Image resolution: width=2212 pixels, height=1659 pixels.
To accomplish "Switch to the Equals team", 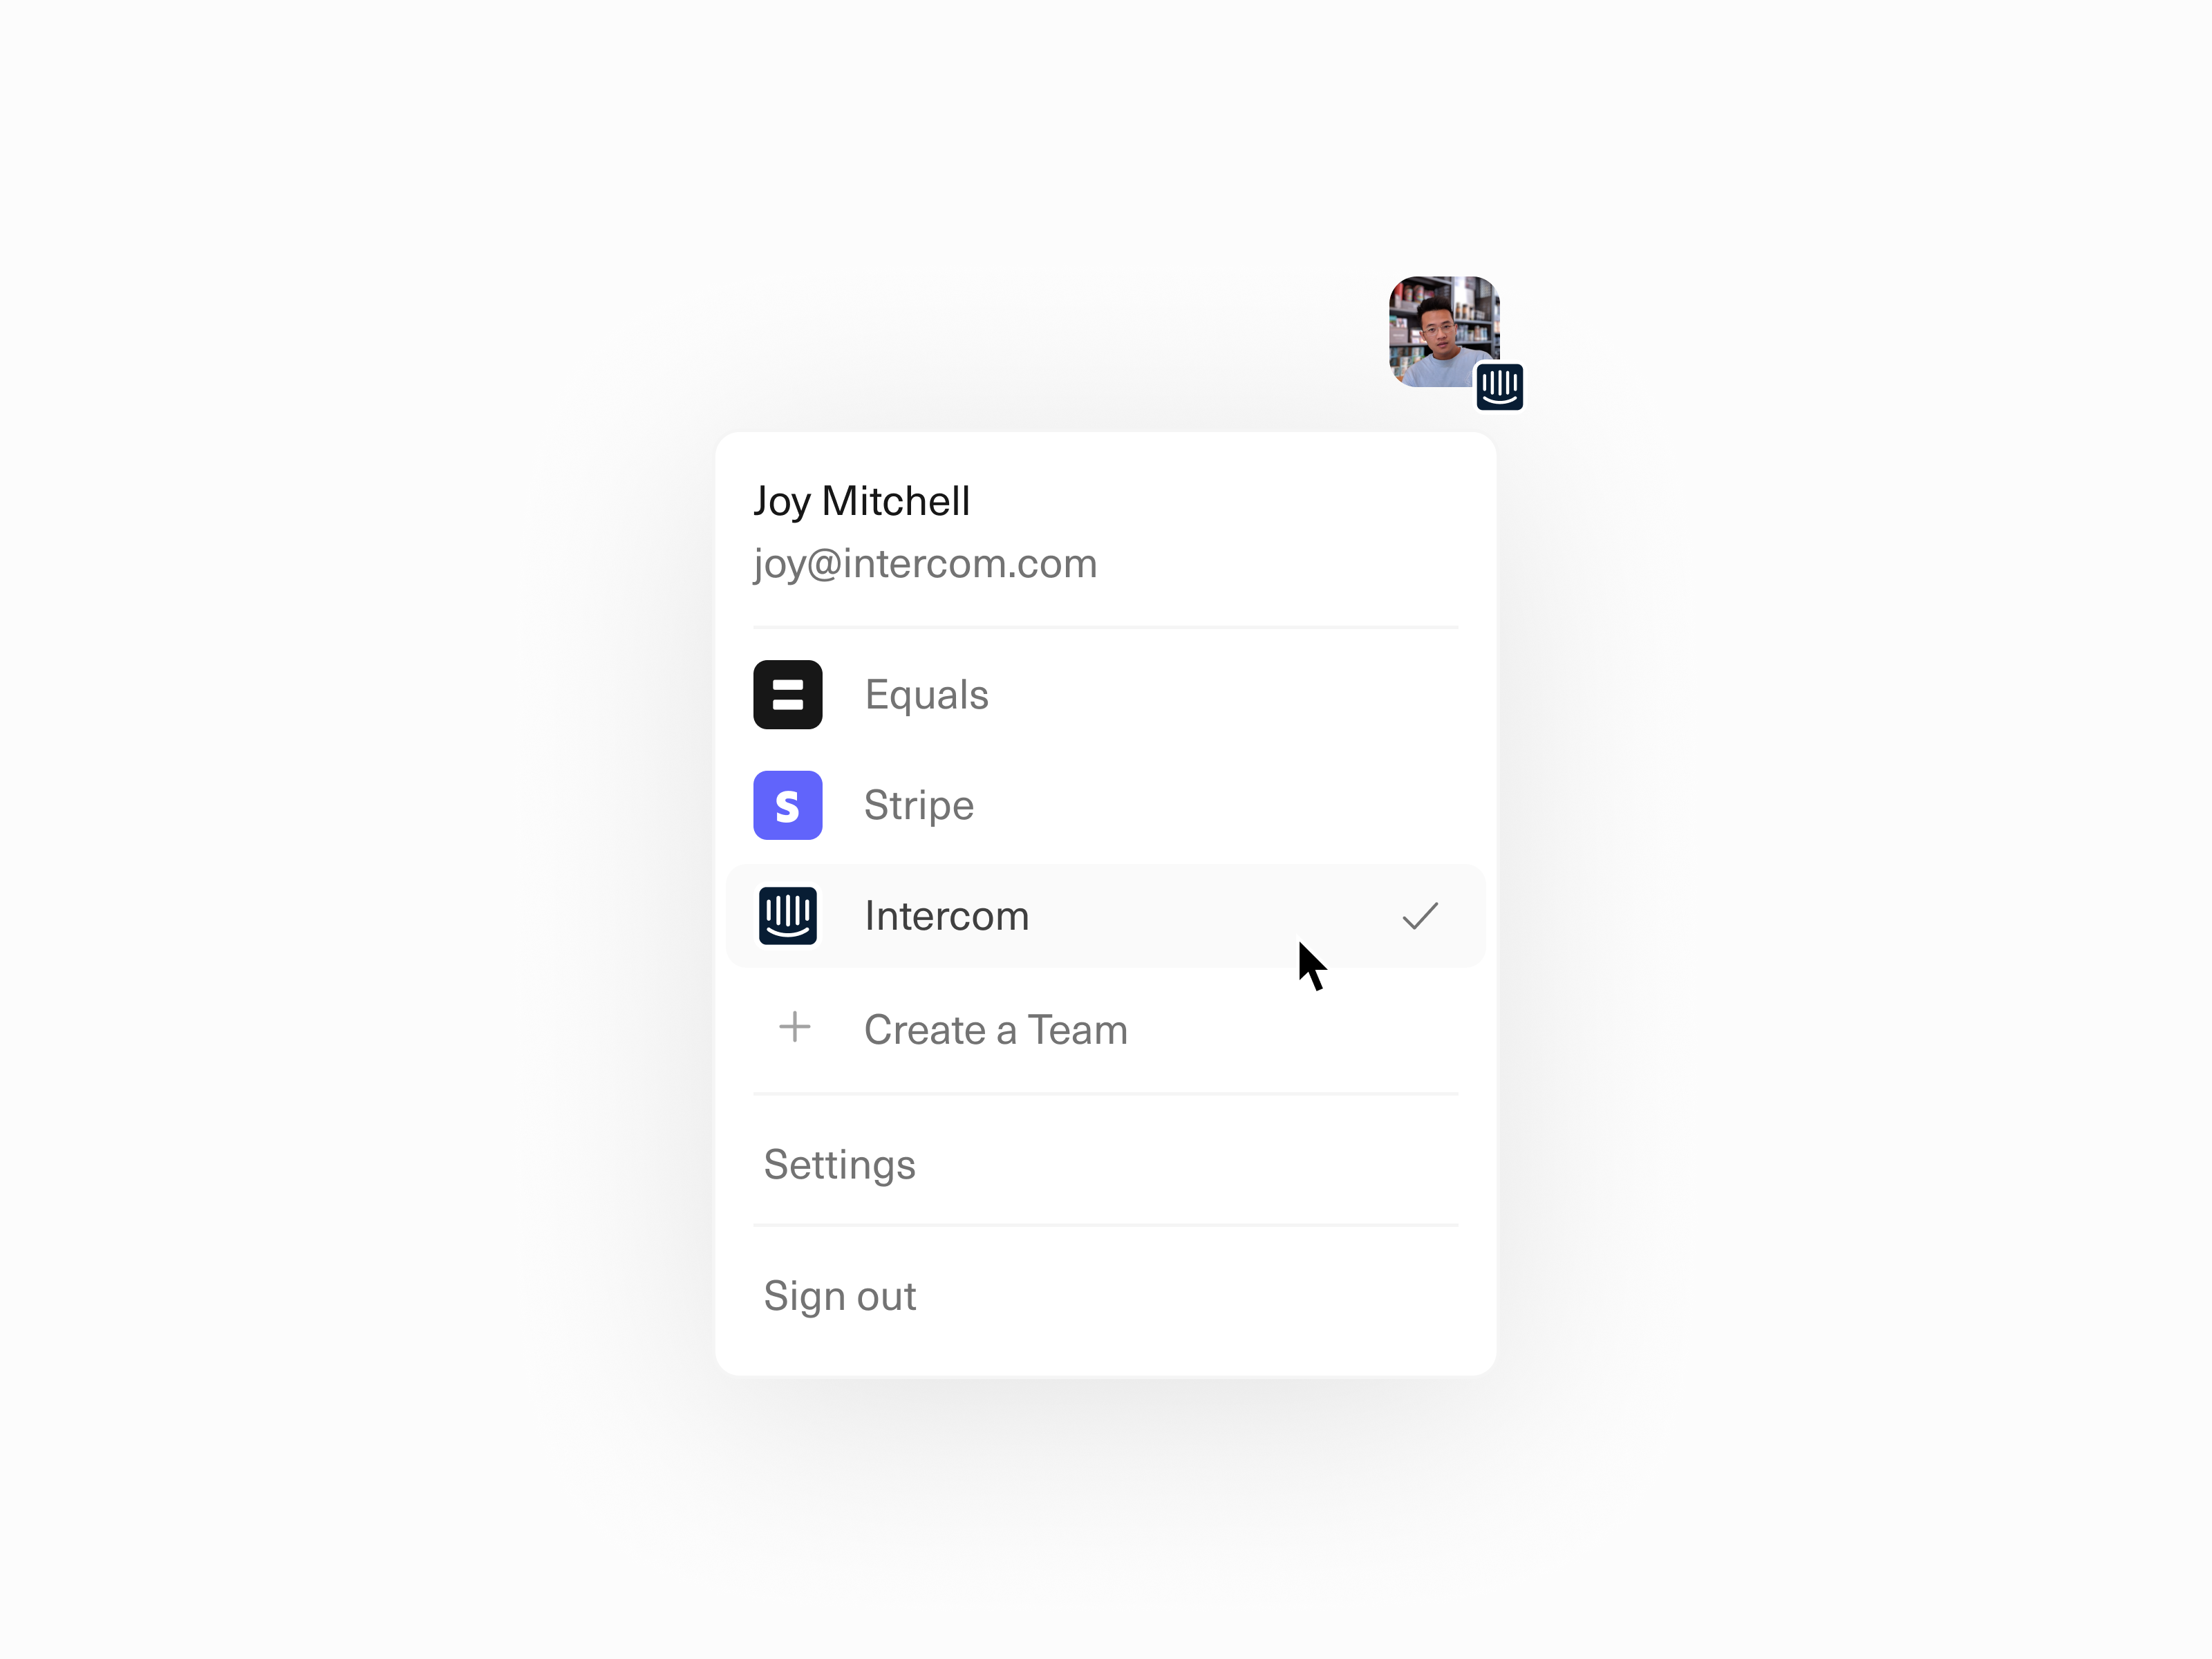I will pos(1105,695).
